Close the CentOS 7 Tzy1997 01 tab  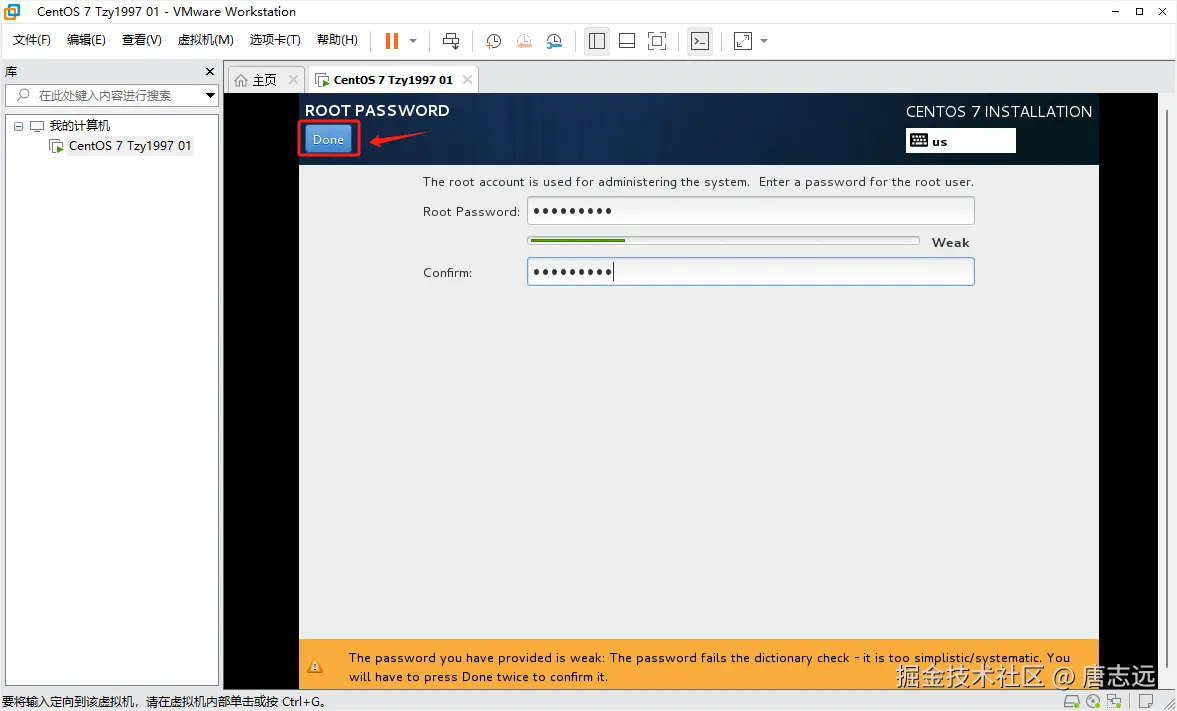click(x=467, y=80)
